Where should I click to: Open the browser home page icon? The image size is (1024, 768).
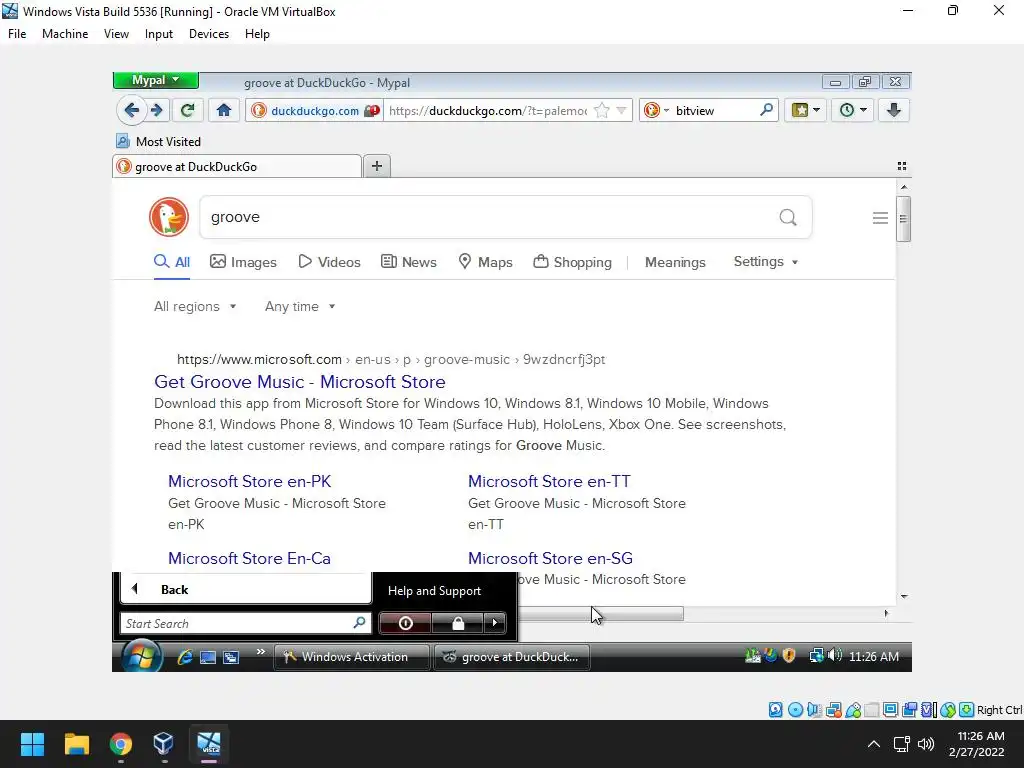click(223, 110)
